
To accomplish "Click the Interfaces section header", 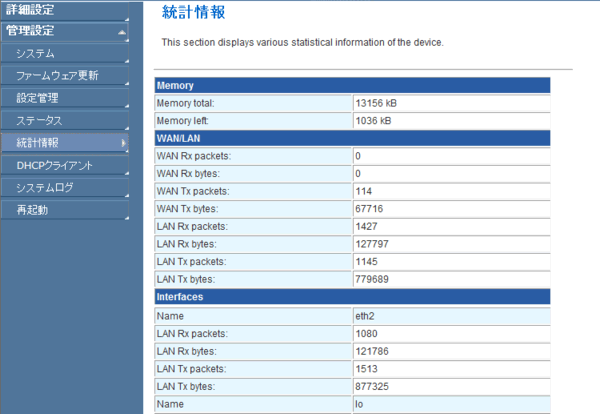I will pos(352,297).
